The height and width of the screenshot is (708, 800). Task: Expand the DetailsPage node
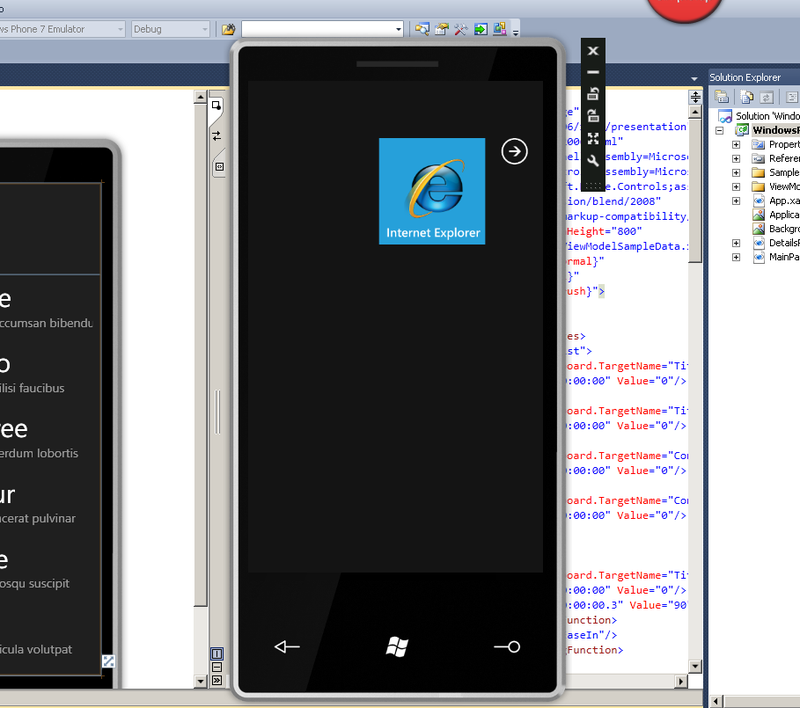736,243
